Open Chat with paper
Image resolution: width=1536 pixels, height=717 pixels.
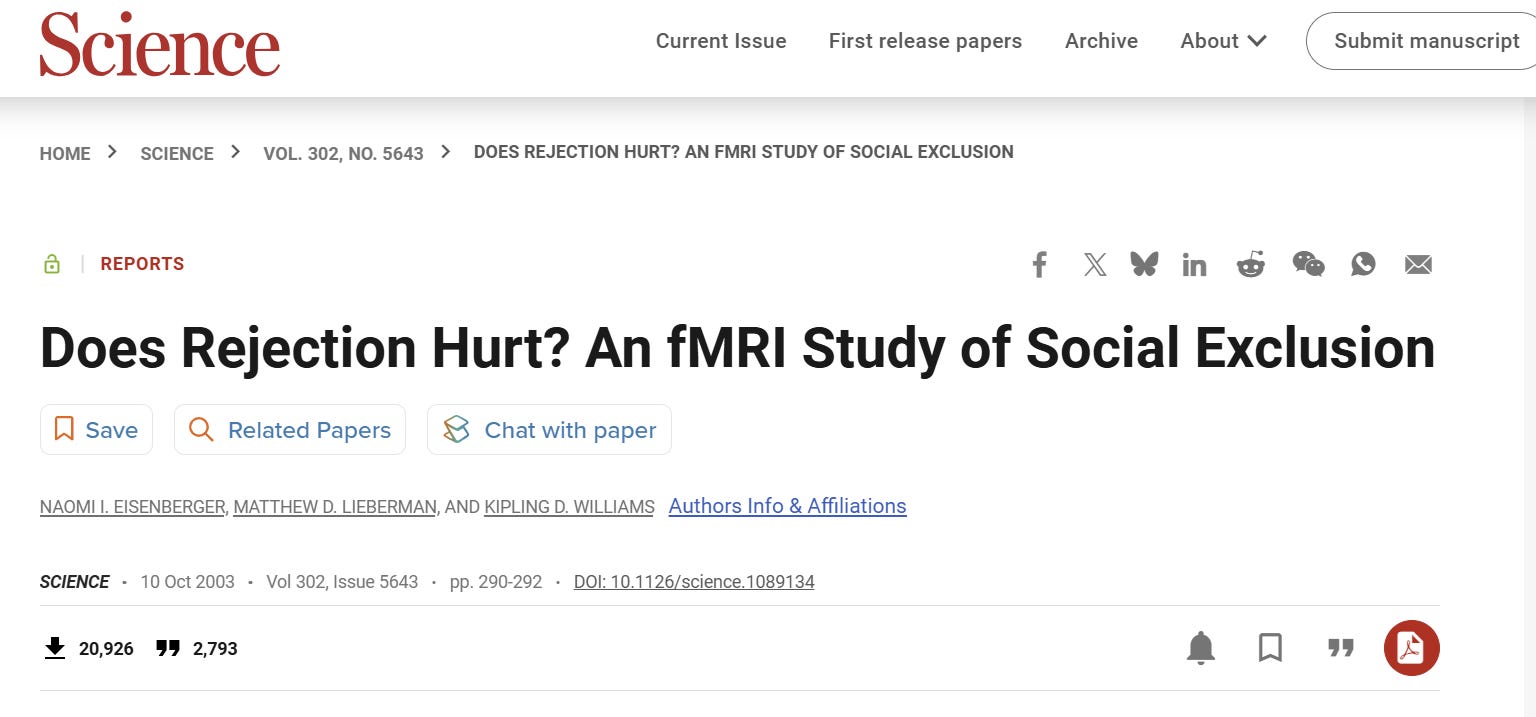pyautogui.click(x=549, y=430)
